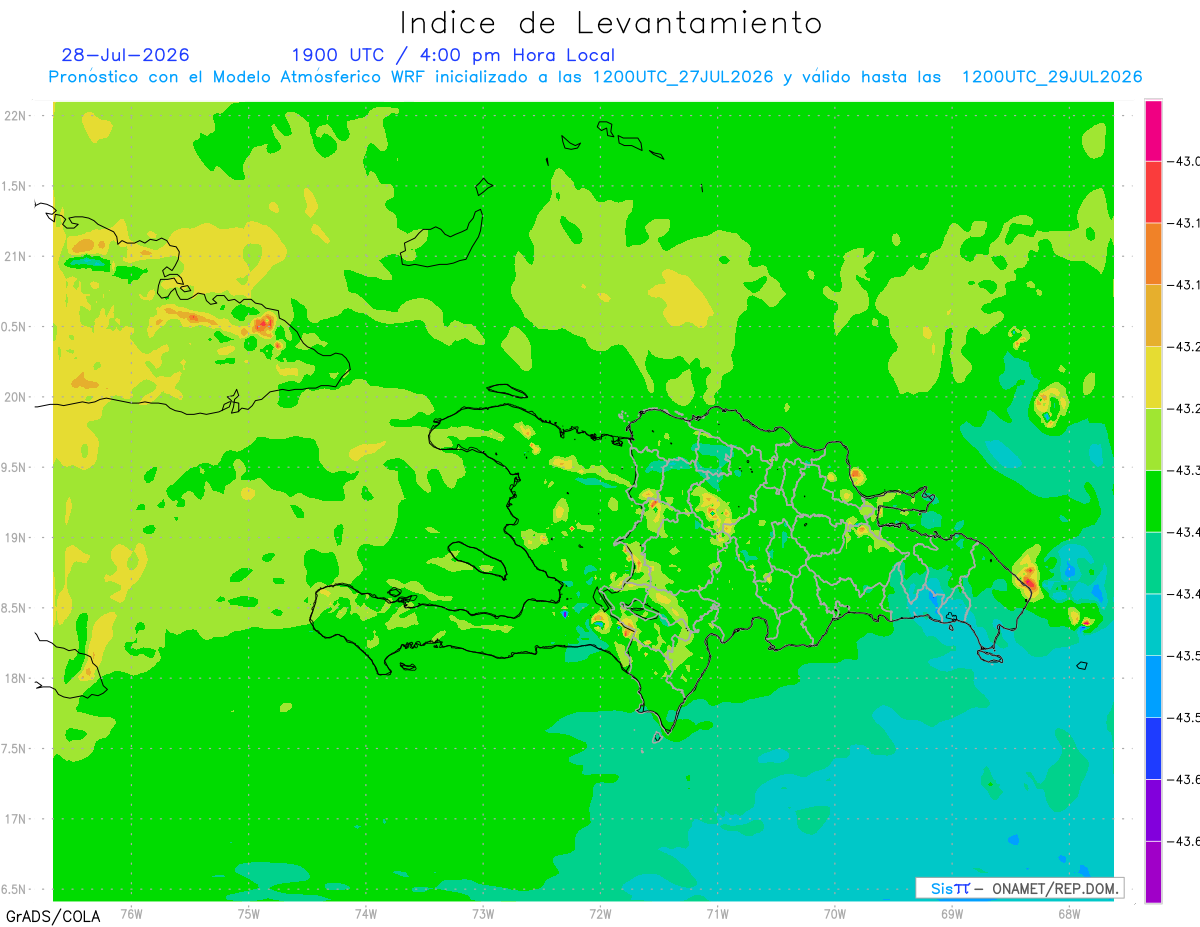Click the 'ONAMET/REP.DOM.' attribution box

pos(1019,888)
